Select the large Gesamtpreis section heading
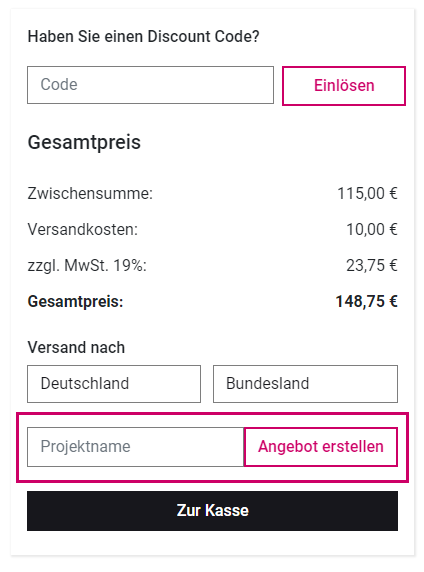Image resolution: width=424 pixels, height=572 pixels. coord(84,142)
